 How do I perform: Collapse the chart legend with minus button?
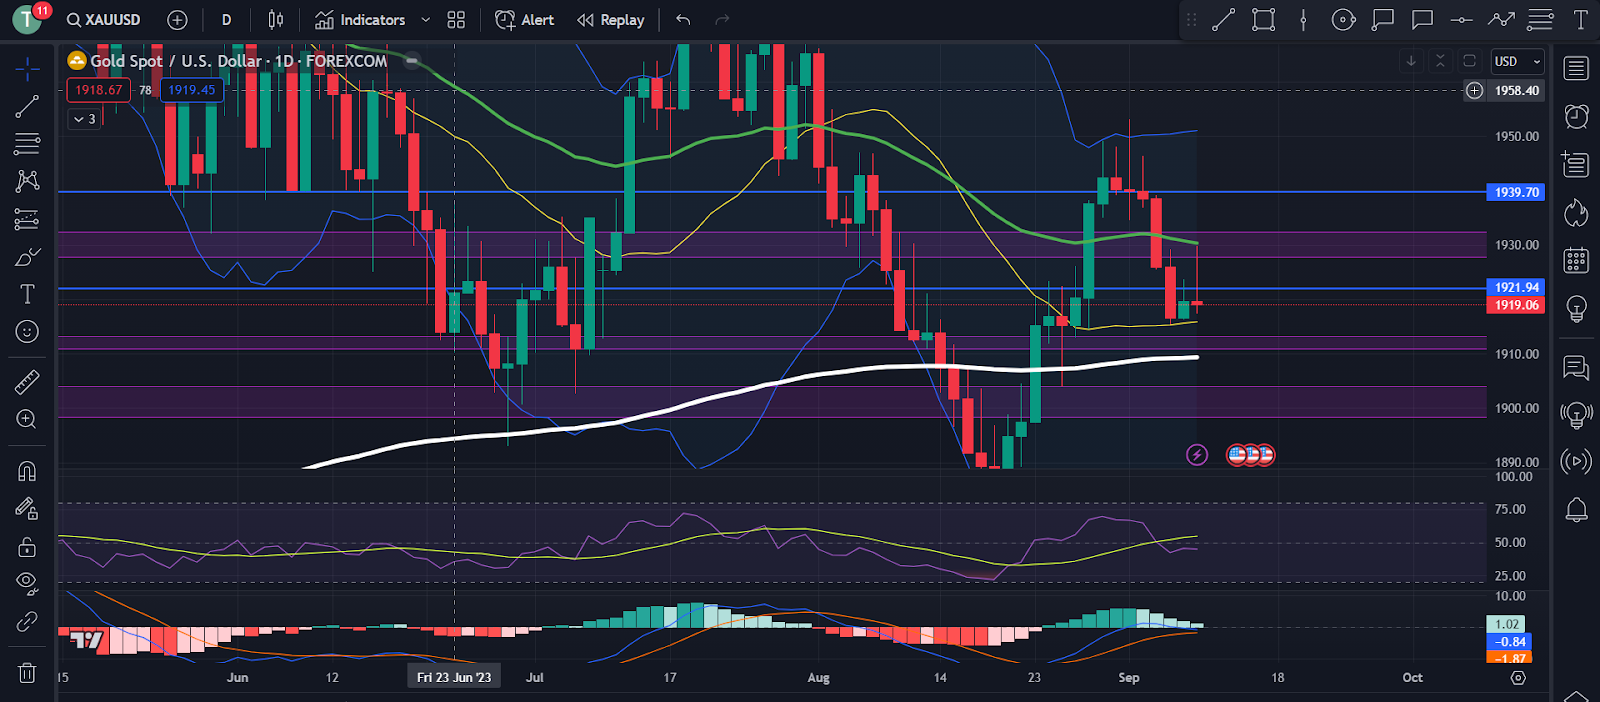point(411,61)
